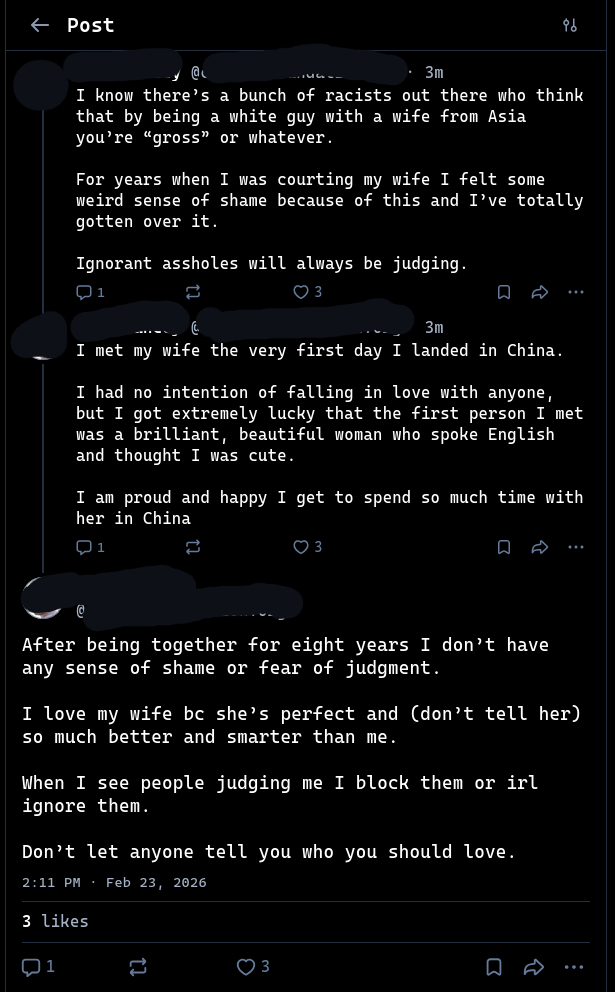Bookmark the first post in the thread
This screenshot has height=992, width=615.
(504, 292)
